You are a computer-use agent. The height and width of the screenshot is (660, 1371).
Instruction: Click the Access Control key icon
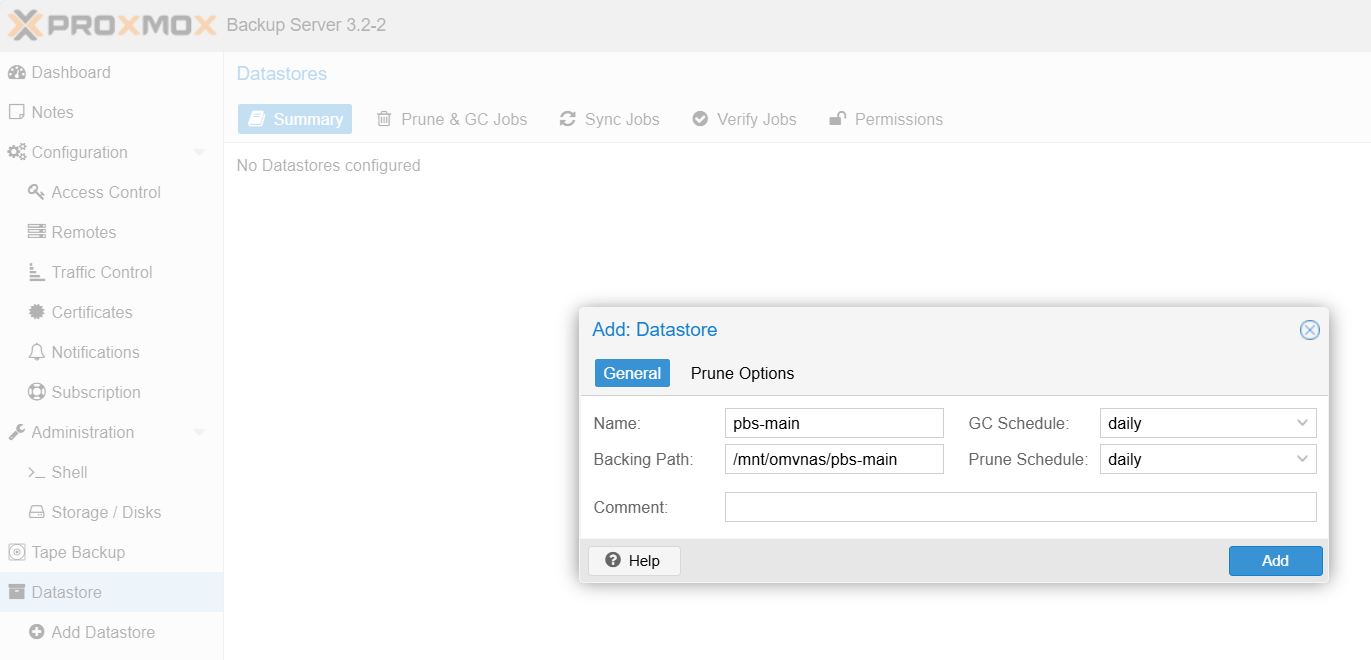36,192
